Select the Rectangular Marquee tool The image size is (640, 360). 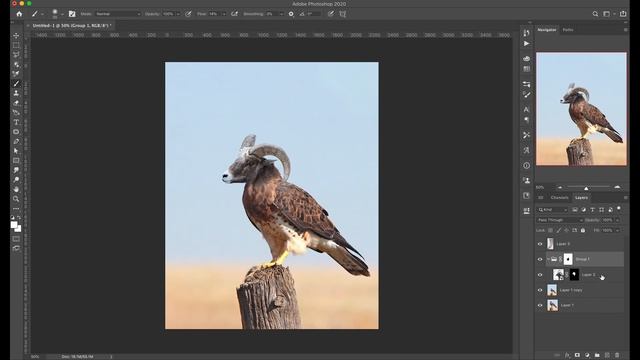16,45
